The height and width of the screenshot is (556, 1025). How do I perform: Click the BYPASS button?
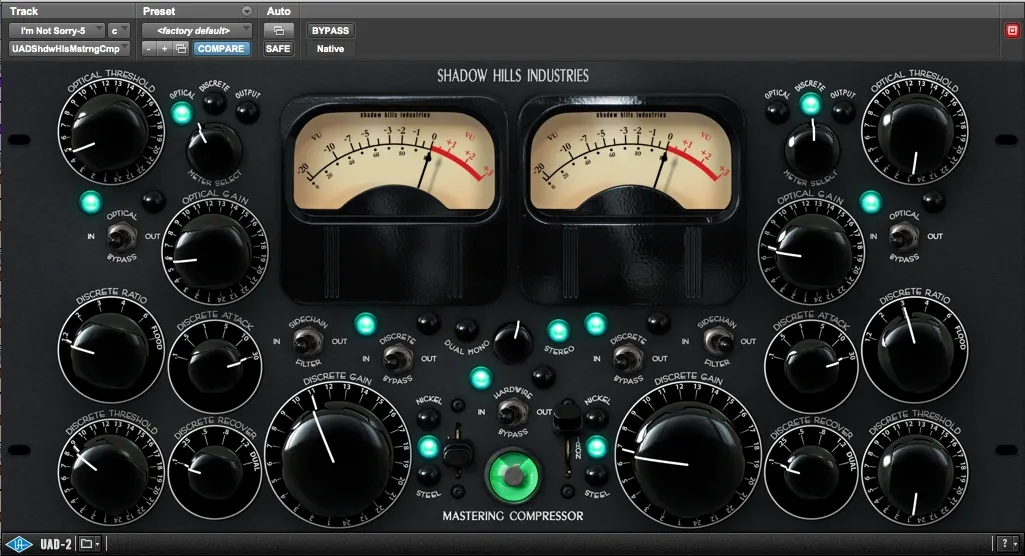coord(330,31)
